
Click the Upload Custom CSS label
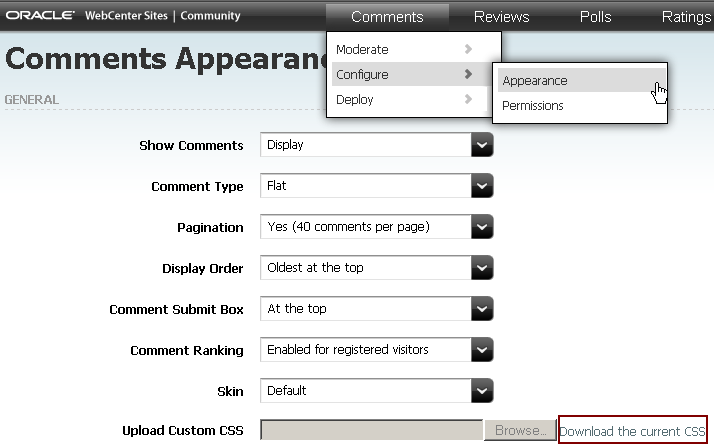(x=183, y=430)
